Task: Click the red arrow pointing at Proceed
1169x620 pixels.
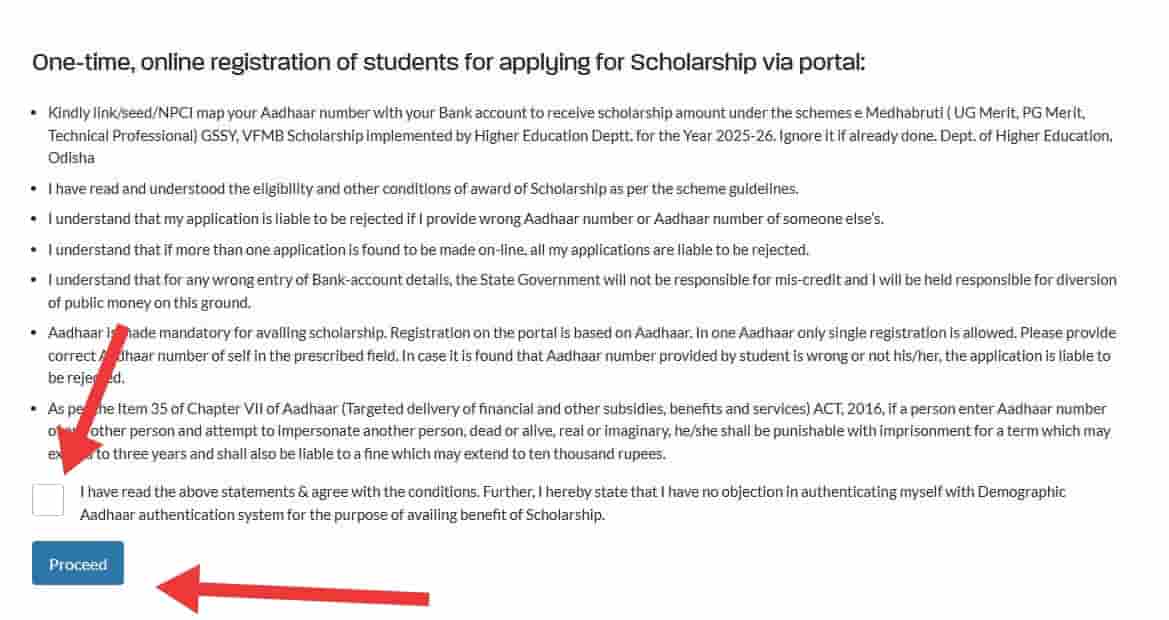Action: 292,590
